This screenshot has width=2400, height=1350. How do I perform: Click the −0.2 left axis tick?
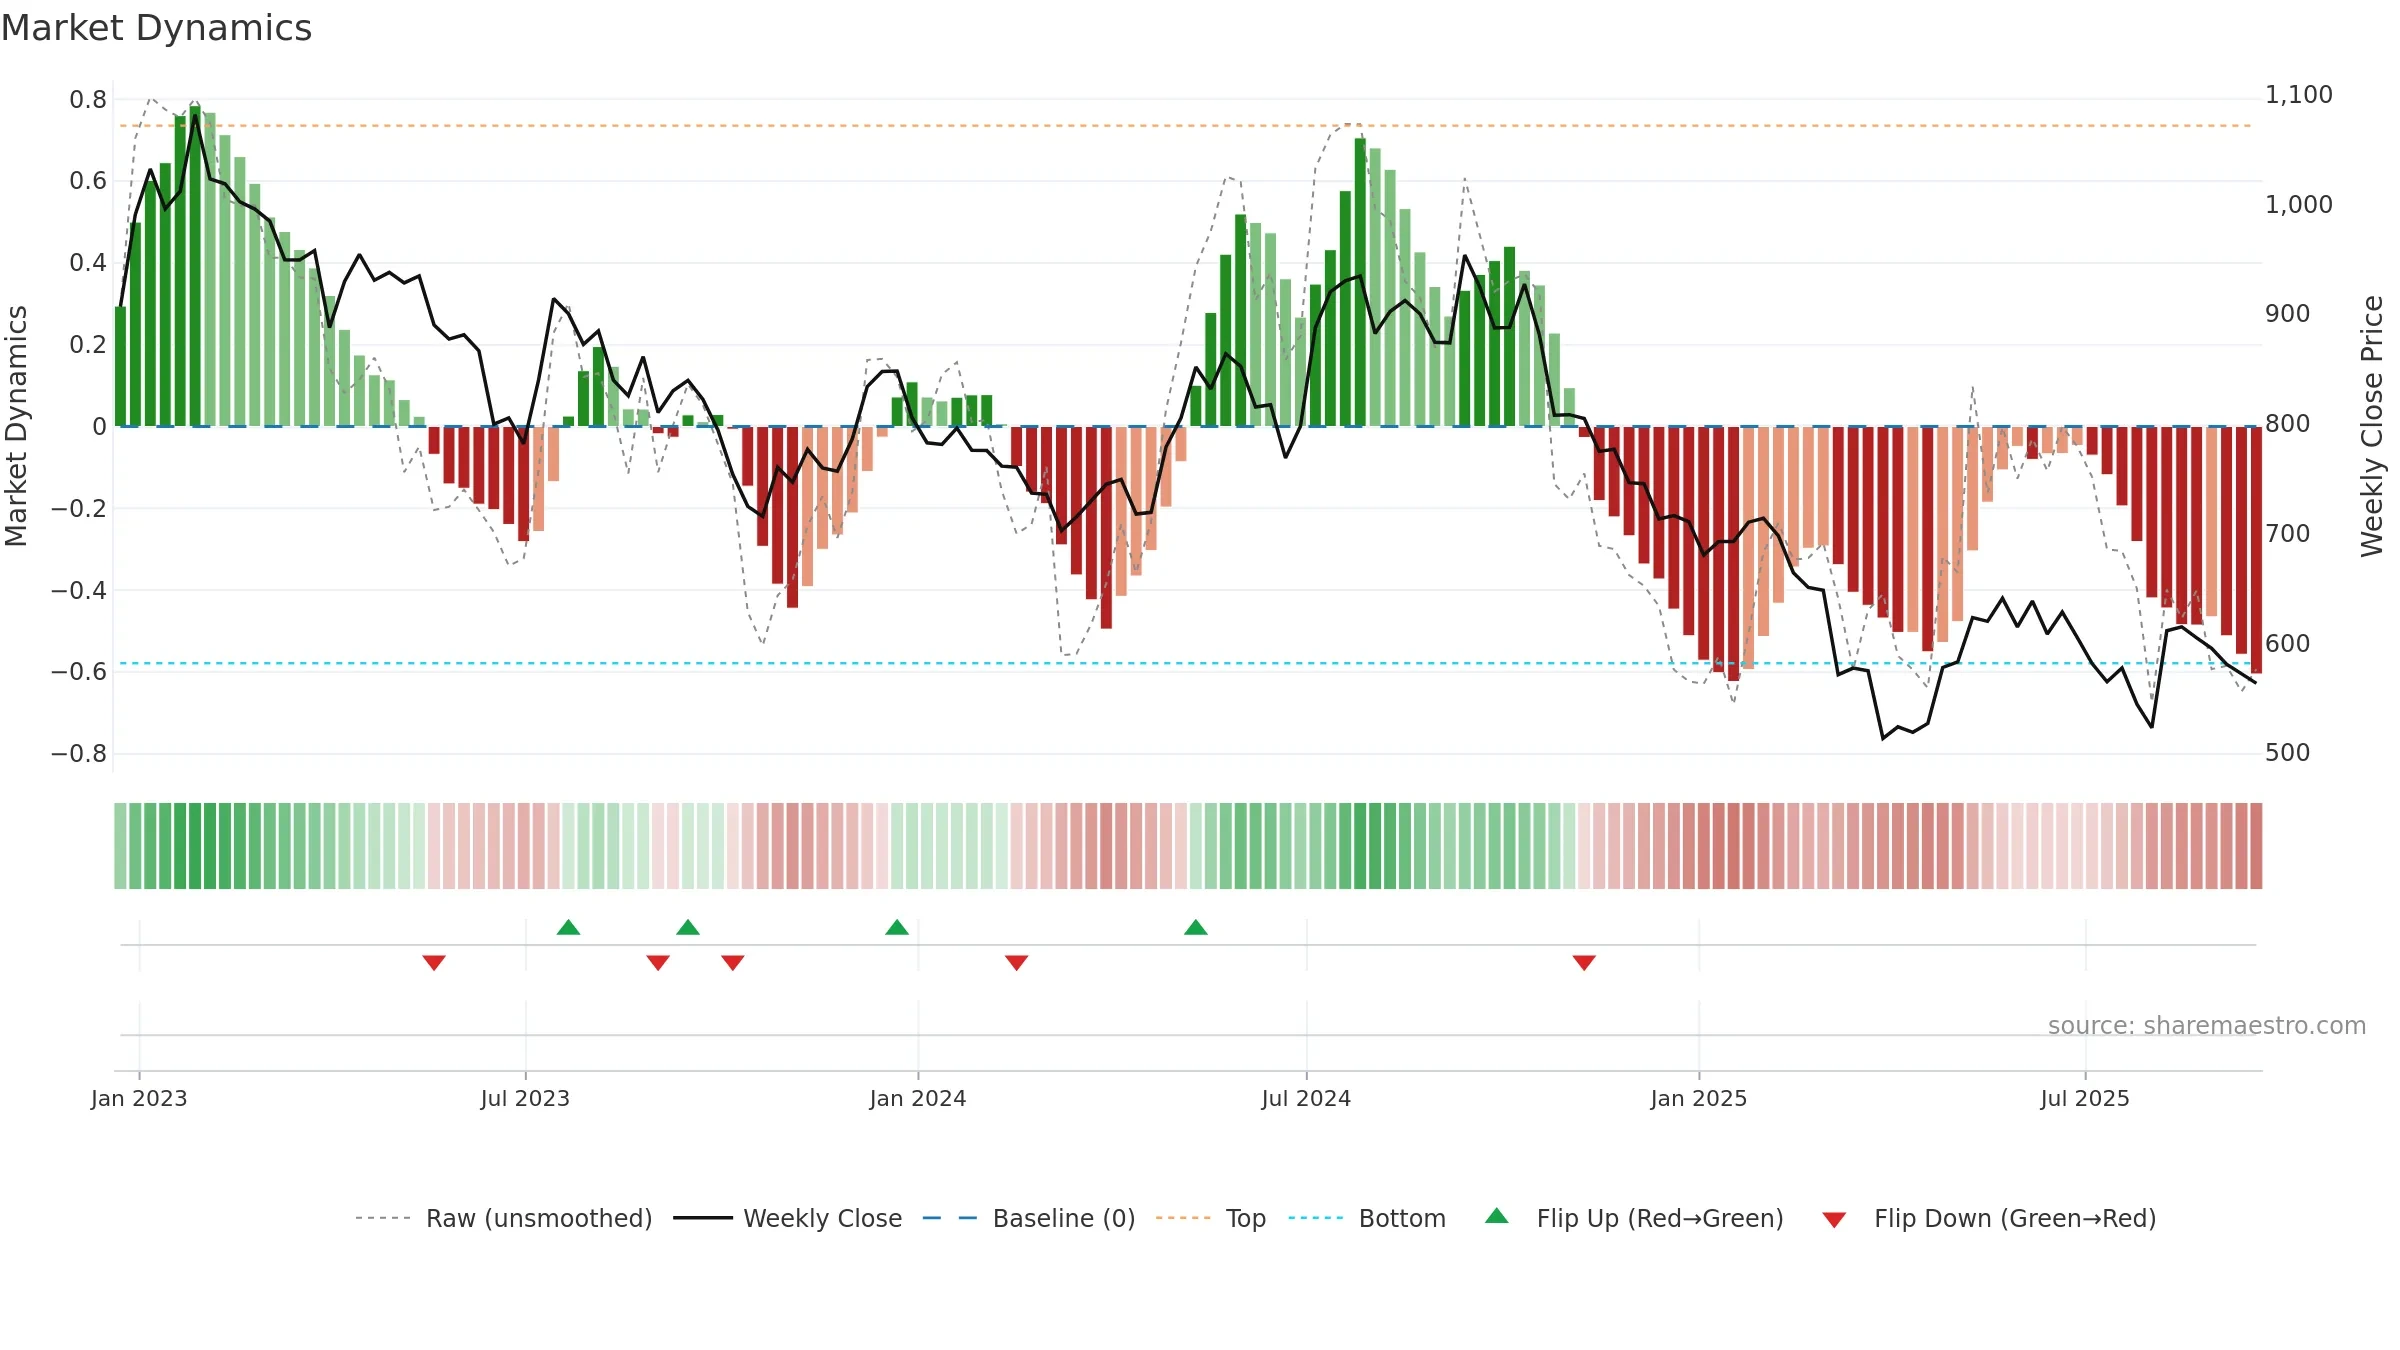[x=79, y=508]
